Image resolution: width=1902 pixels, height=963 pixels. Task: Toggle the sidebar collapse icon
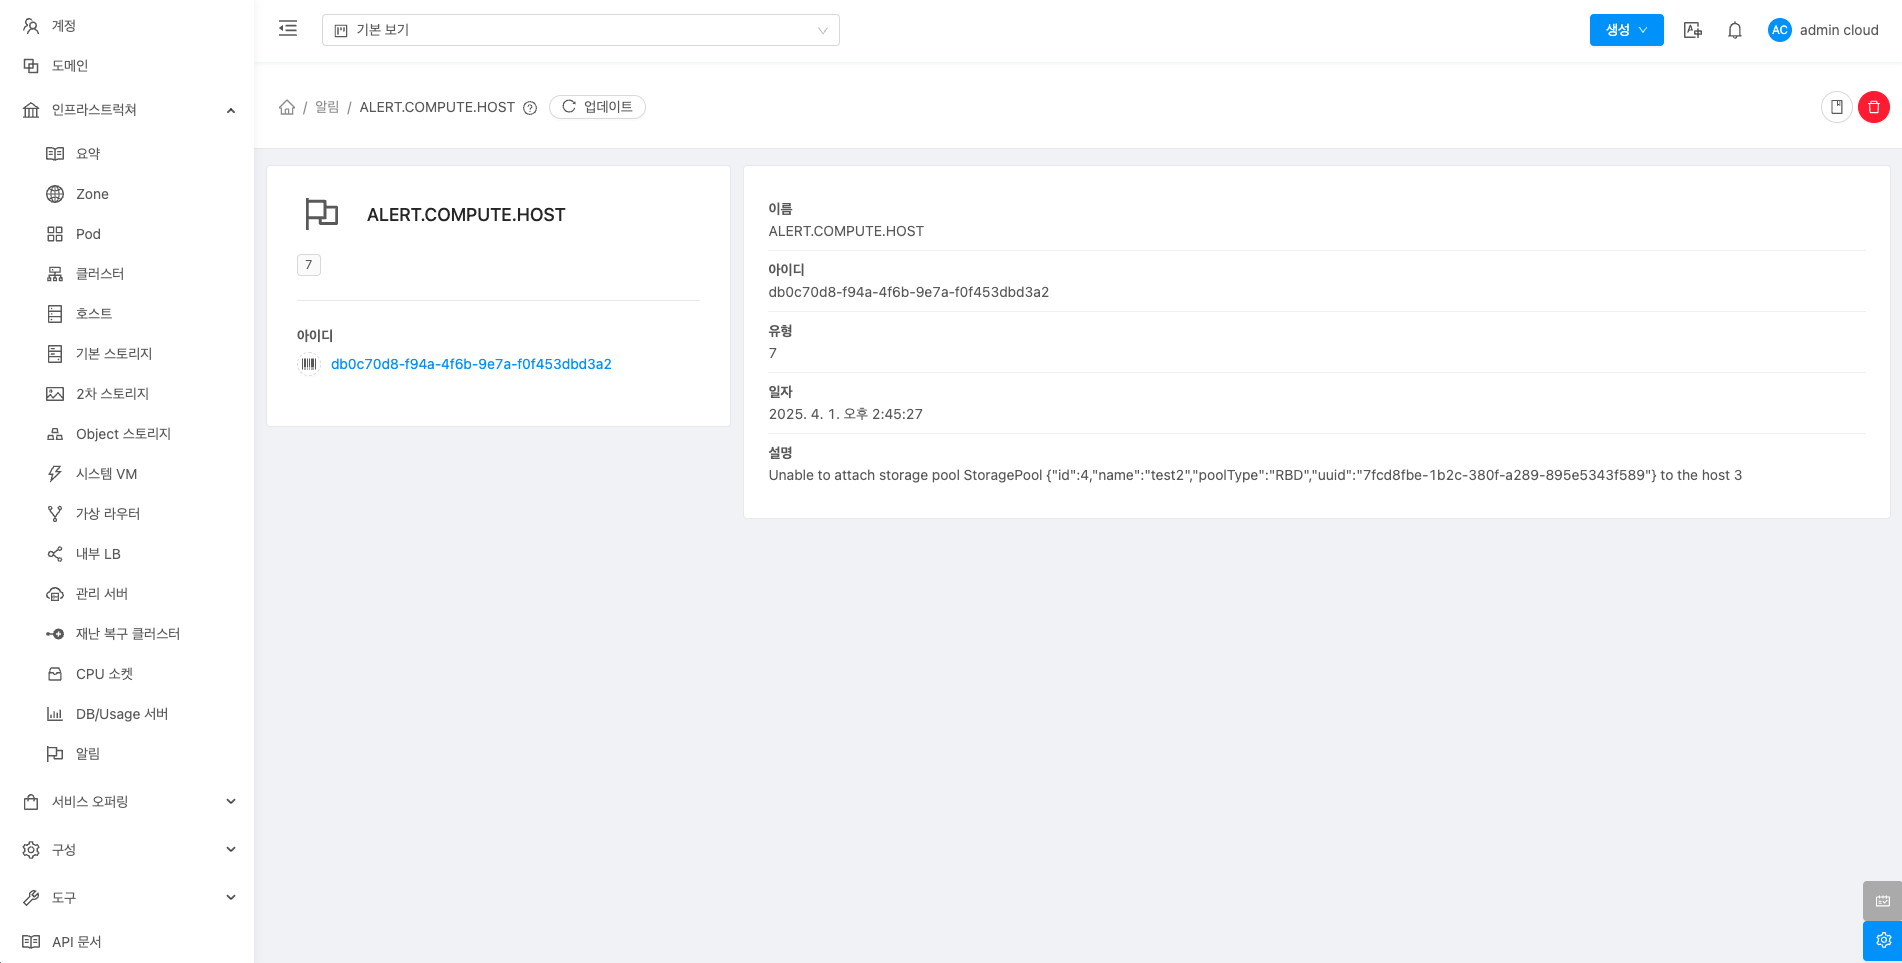[288, 29]
